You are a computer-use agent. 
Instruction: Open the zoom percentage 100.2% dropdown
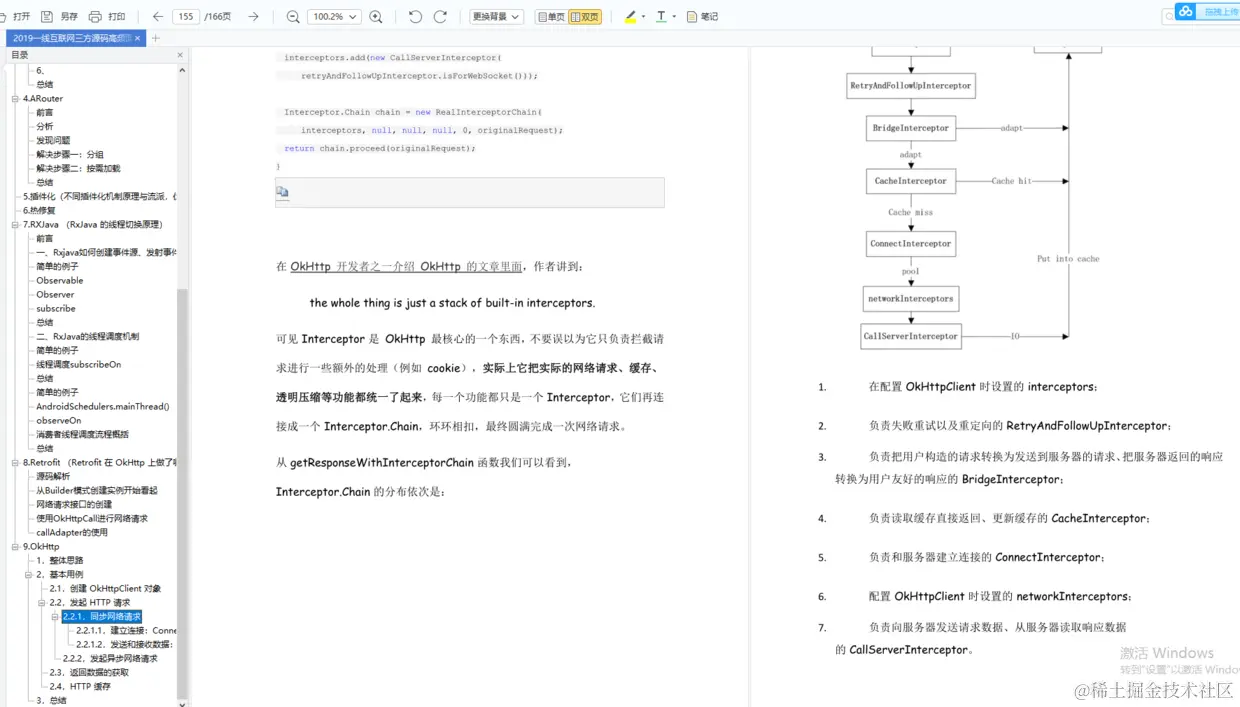(x=334, y=17)
